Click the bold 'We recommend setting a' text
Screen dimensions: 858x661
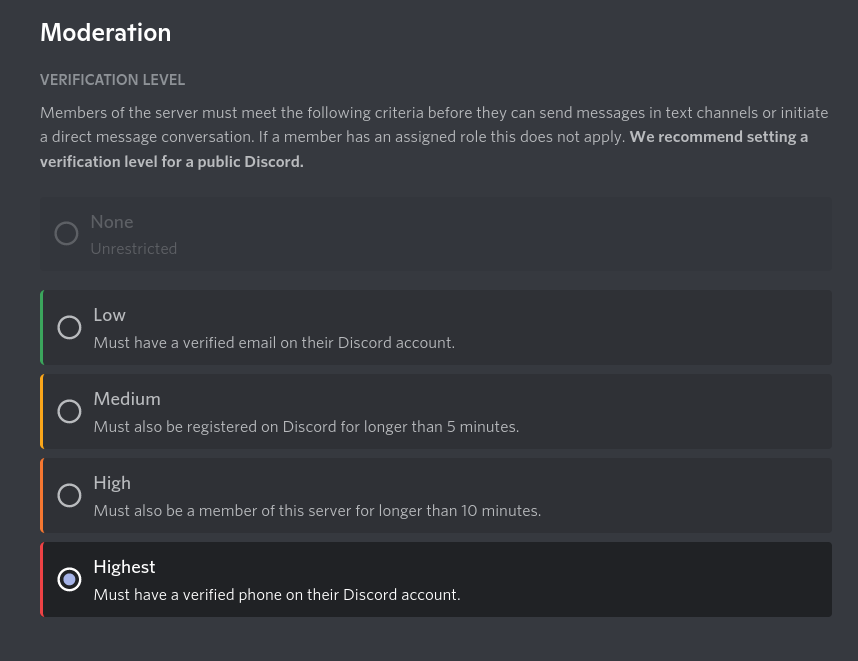718,137
